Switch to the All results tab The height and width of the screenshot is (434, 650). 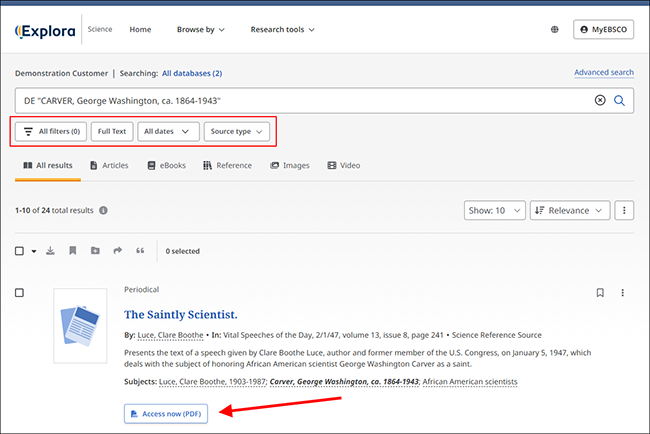point(48,166)
